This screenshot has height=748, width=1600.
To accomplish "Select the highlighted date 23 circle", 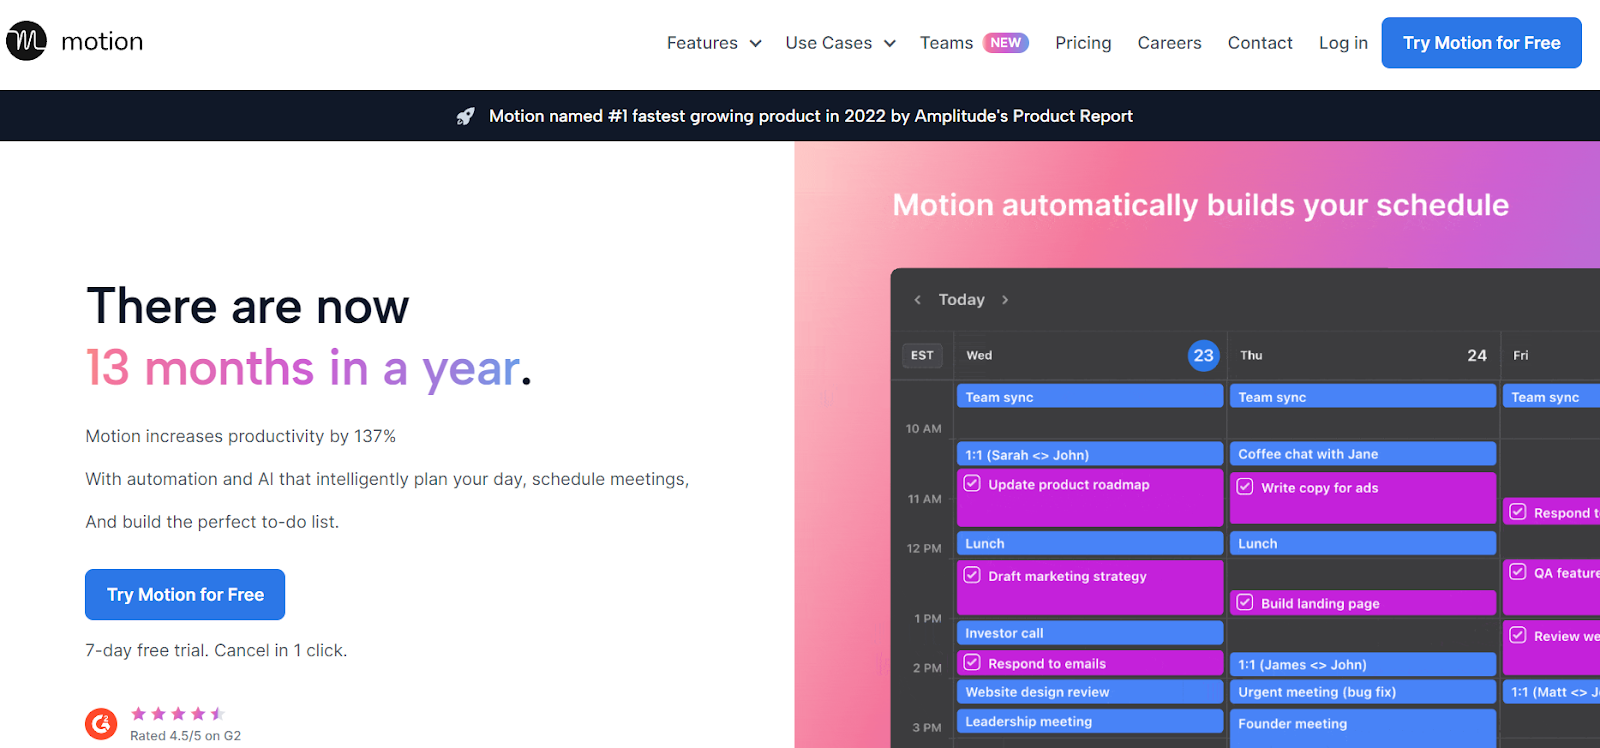I will (x=1203, y=355).
